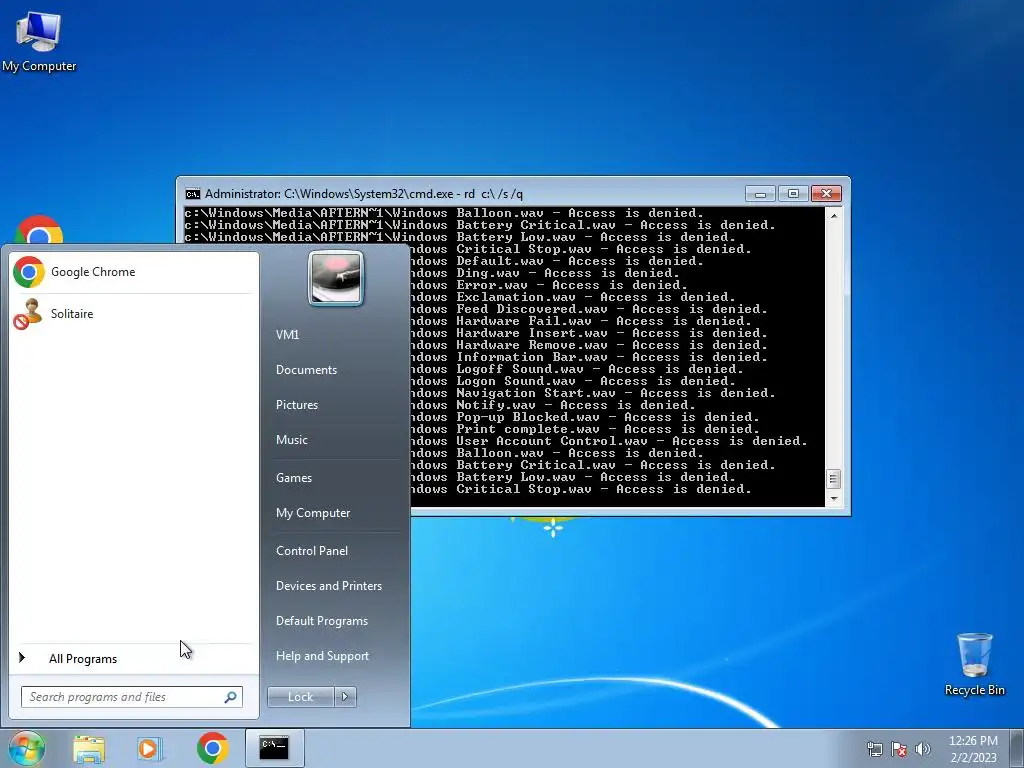Click the taskbar clock showing 12:26 PM

tap(973, 749)
